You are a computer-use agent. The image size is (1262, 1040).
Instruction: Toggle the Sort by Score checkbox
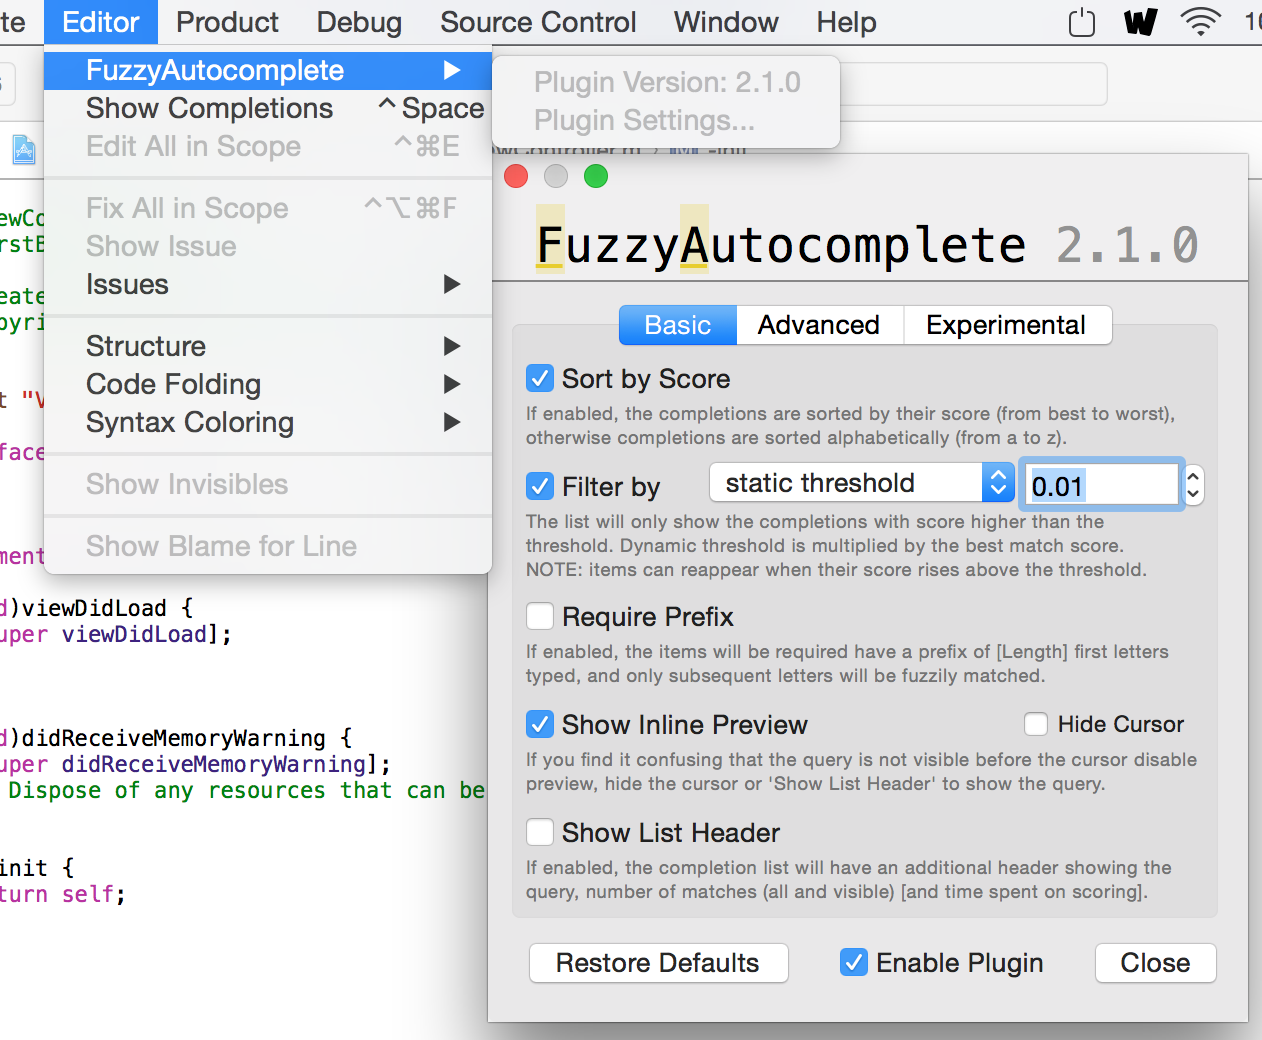click(x=540, y=378)
